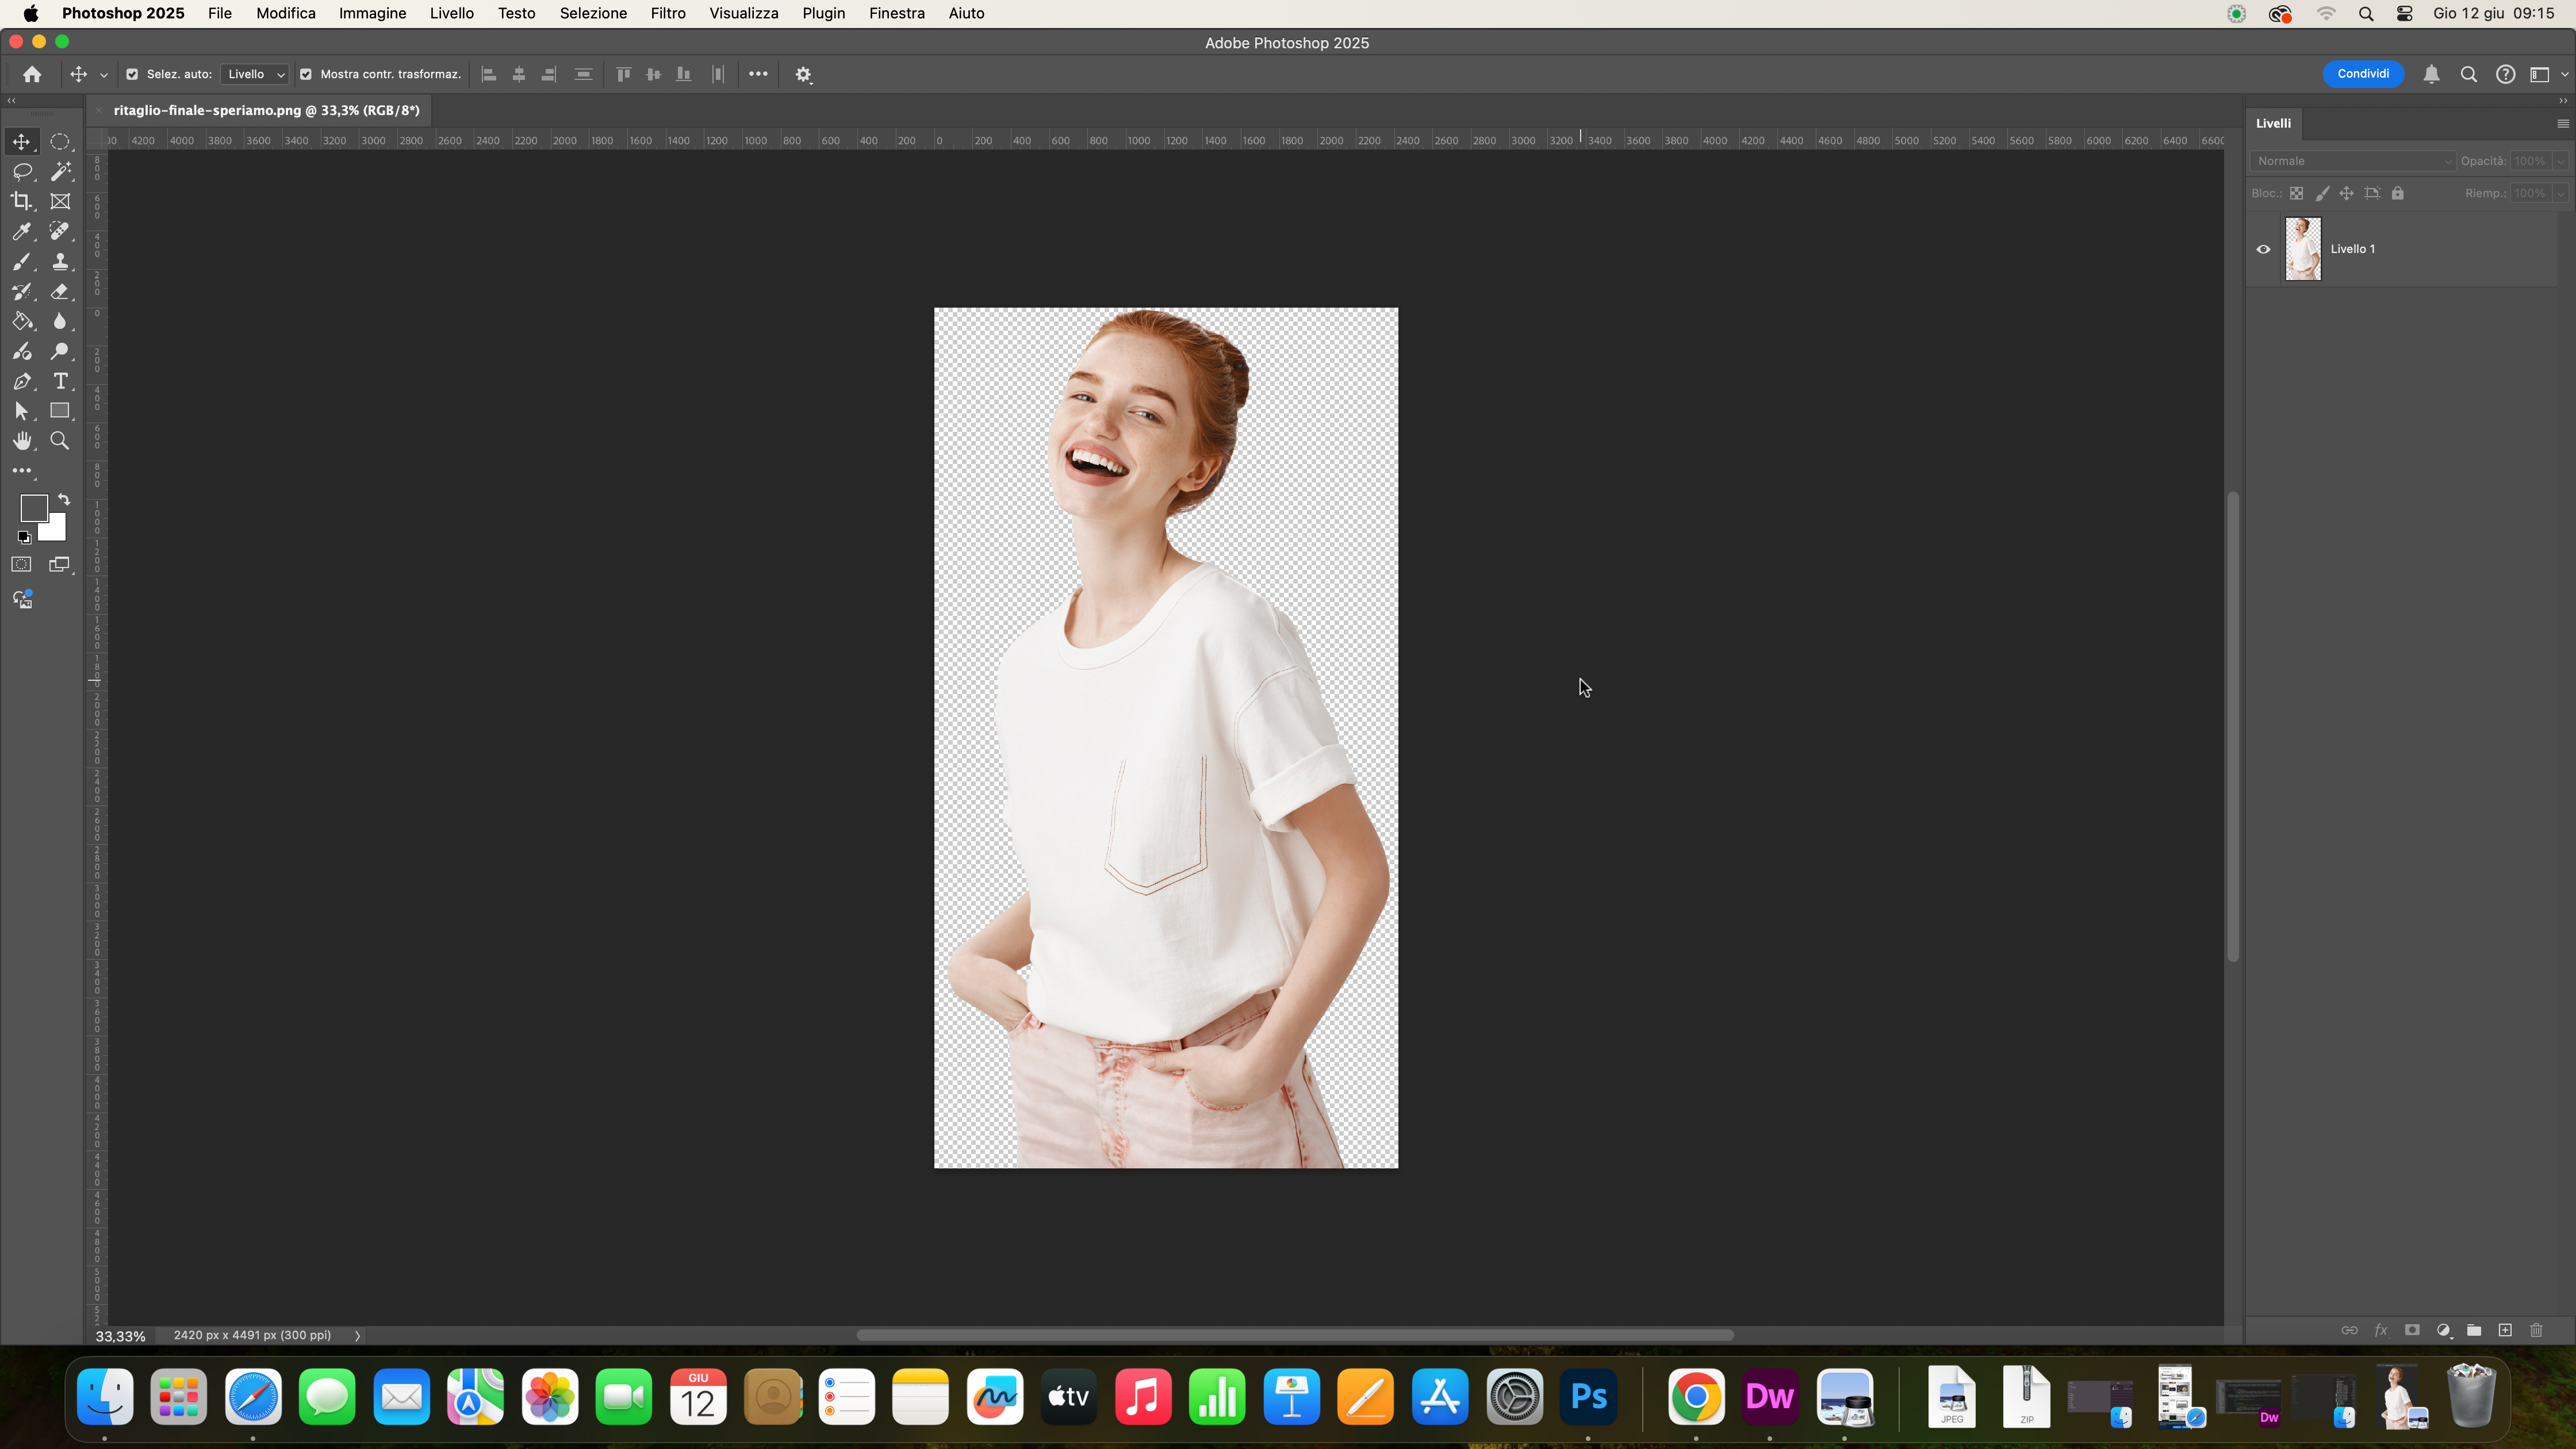This screenshot has width=2576, height=1449.
Task: Select the Crop tool
Action: [22, 202]
